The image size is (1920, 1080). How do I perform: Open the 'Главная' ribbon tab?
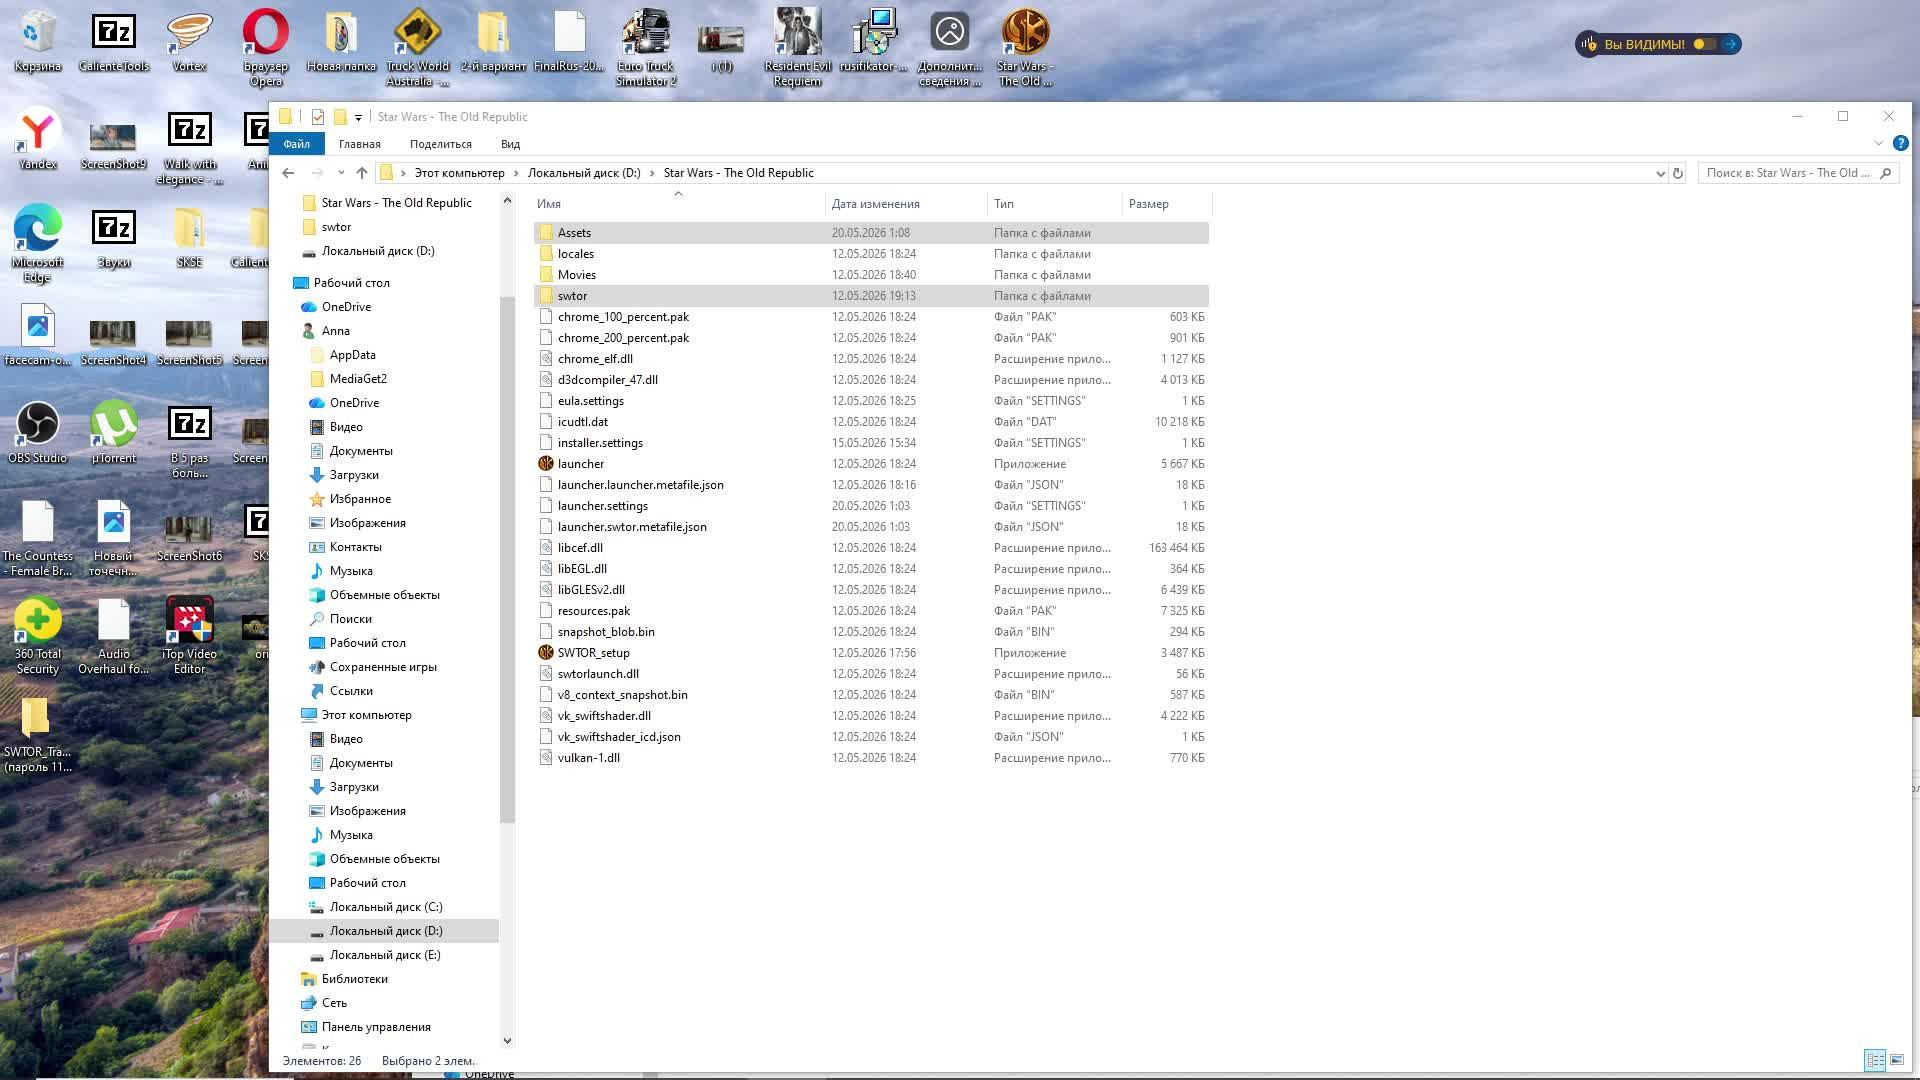coord(359,144)
